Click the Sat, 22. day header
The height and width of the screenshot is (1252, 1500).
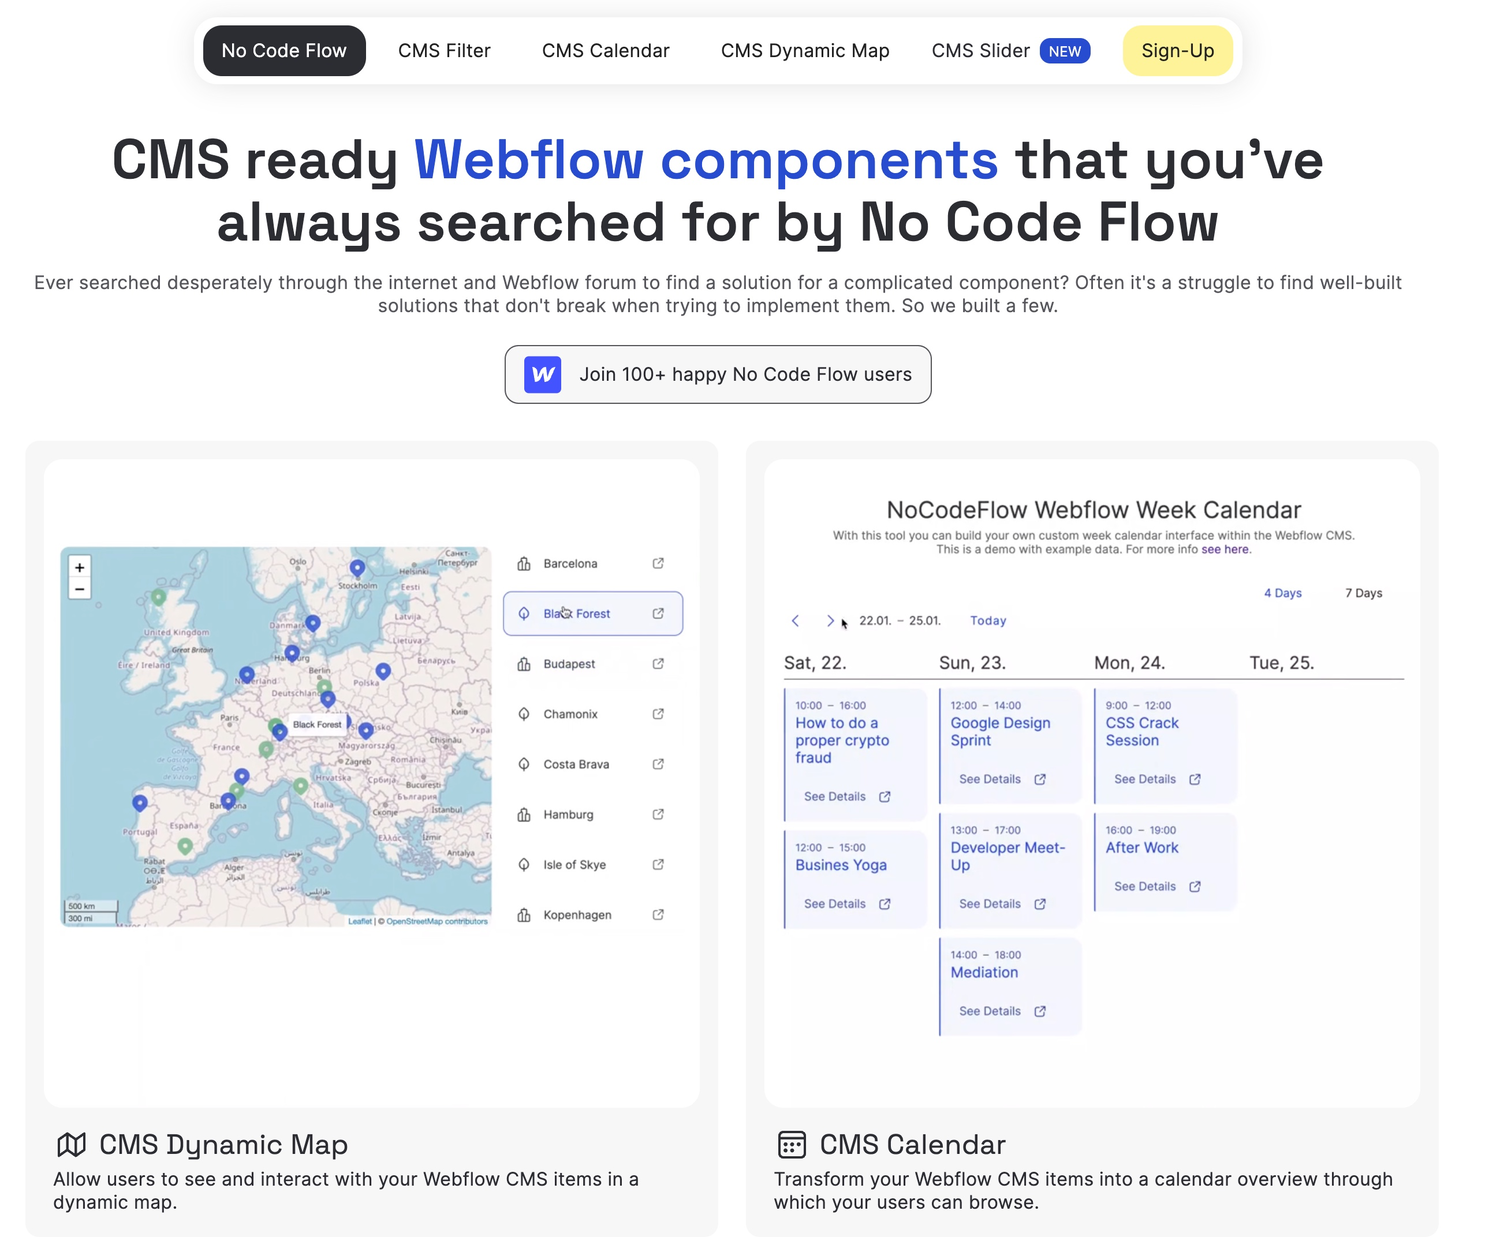(815, 663)
